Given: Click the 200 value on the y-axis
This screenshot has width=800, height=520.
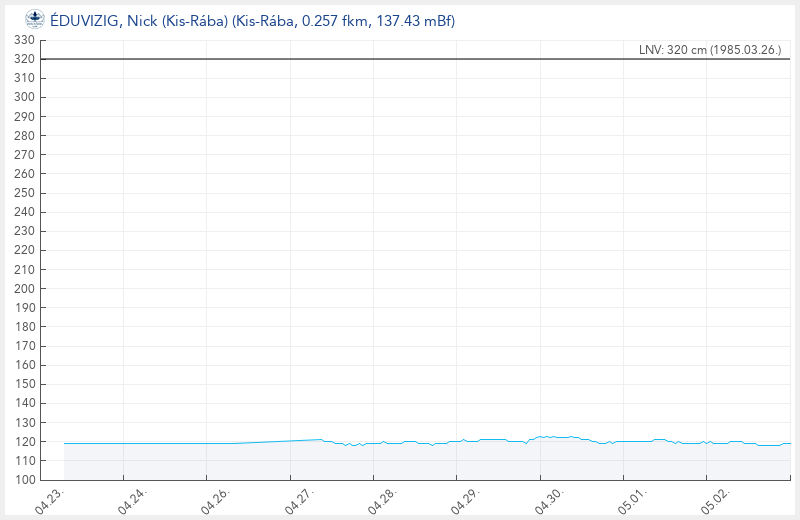Looking at the screenshot, I should (x=24, y=288).
